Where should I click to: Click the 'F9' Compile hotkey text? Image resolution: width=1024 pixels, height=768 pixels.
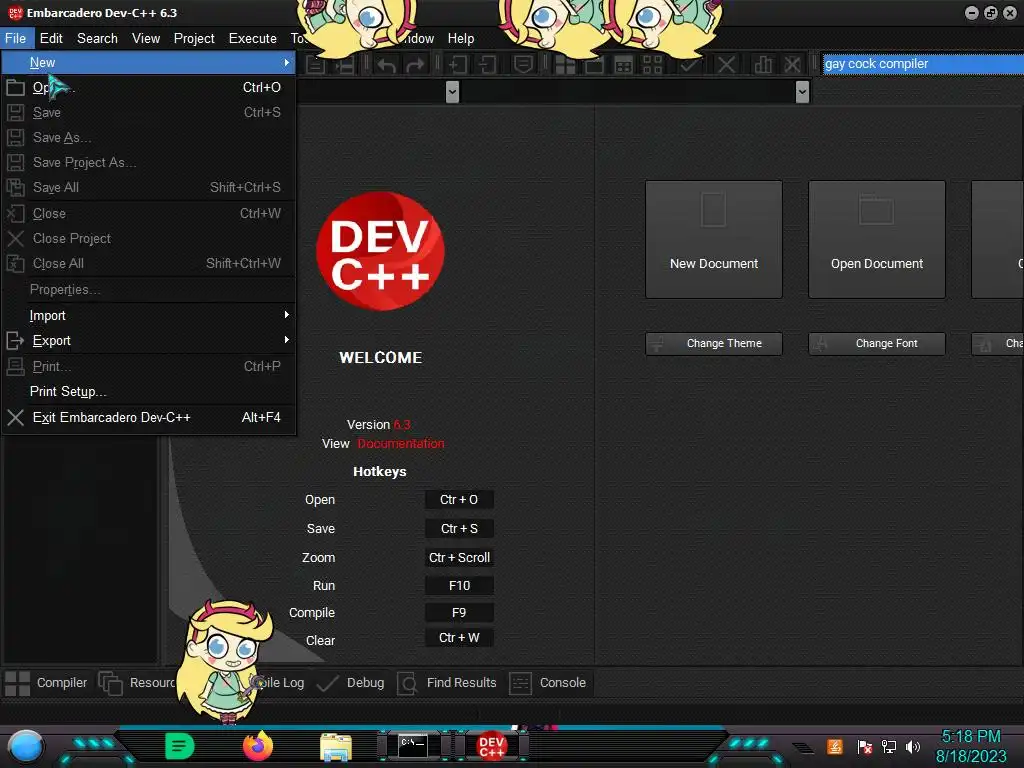(x=459, y=613)
